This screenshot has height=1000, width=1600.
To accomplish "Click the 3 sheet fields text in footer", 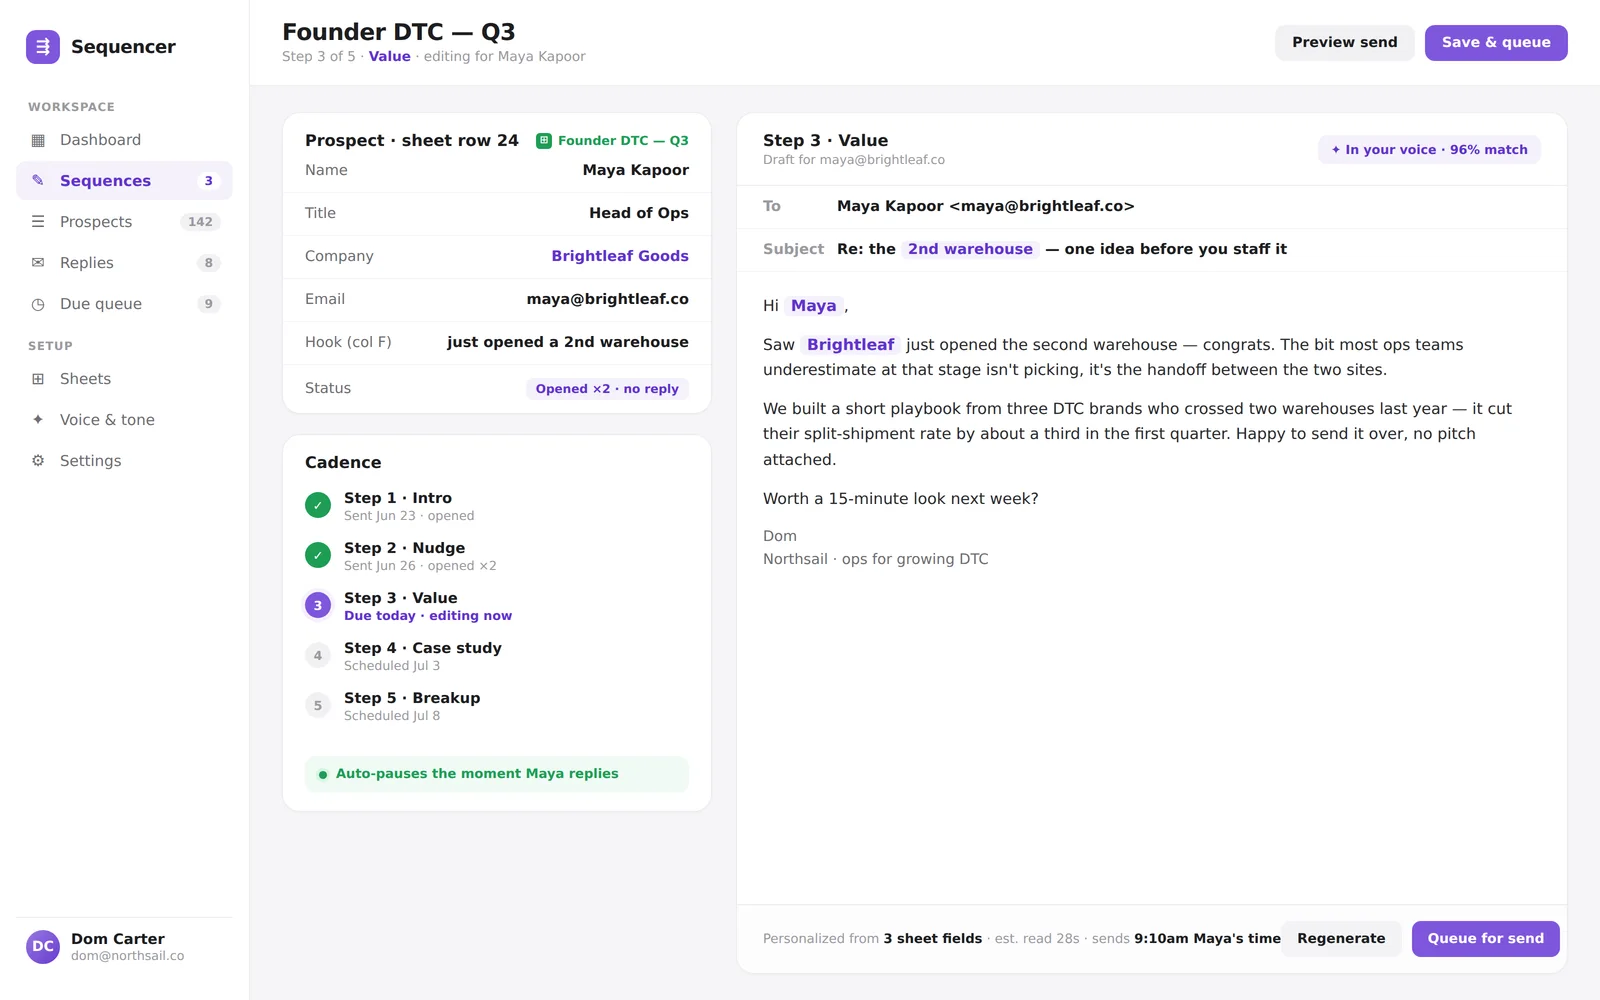I will pyautogui.click(x=933, y=939).
